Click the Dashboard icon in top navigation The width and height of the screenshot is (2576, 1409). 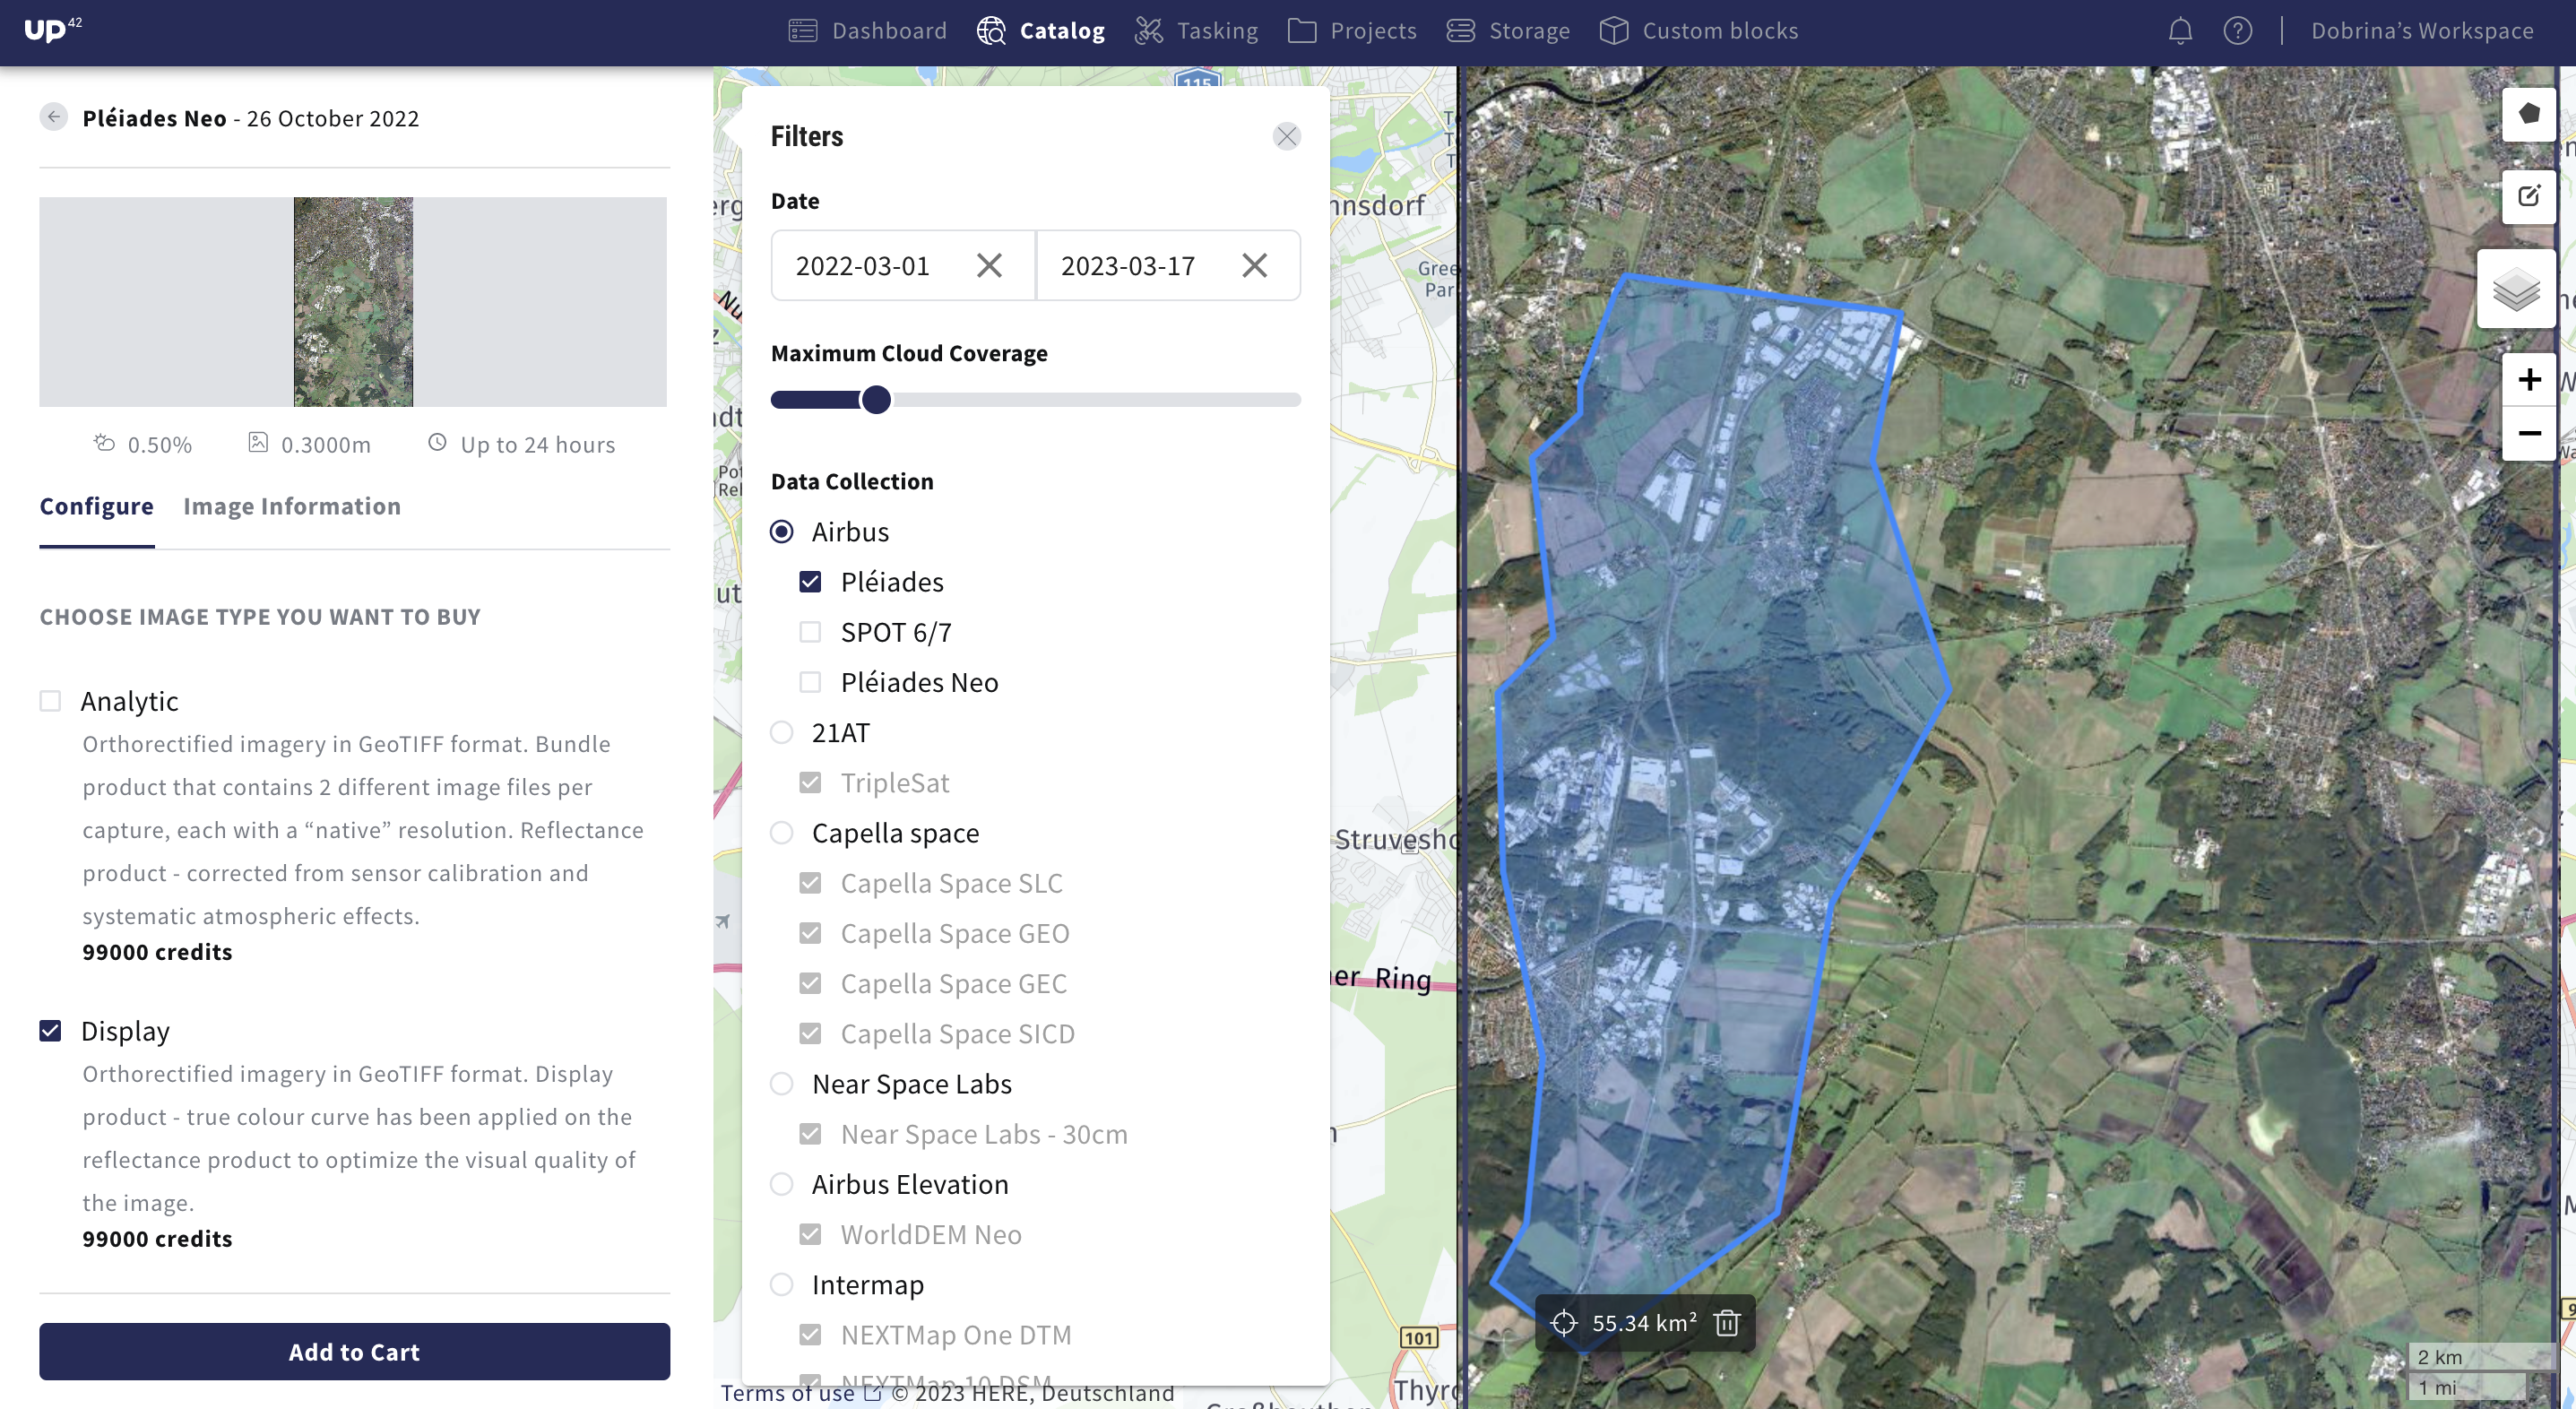(803, 31)
